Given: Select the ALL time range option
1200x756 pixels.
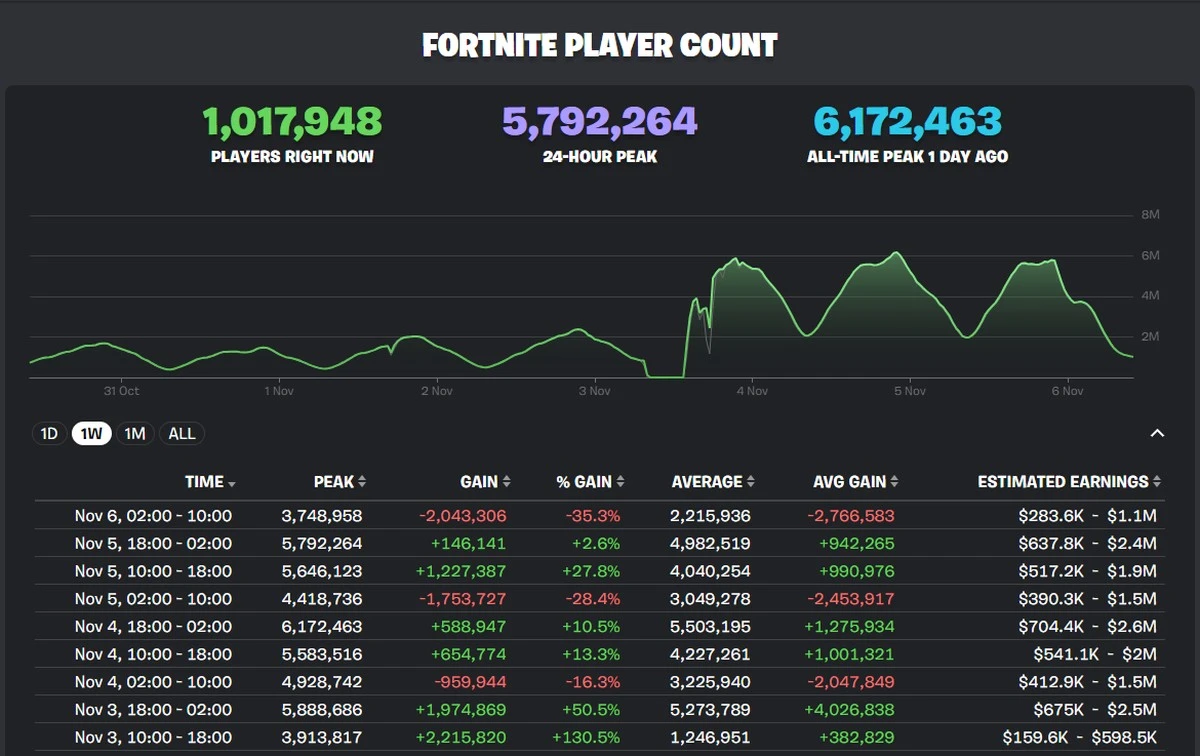Looking at the screenshot, I should tap(181, 433).
